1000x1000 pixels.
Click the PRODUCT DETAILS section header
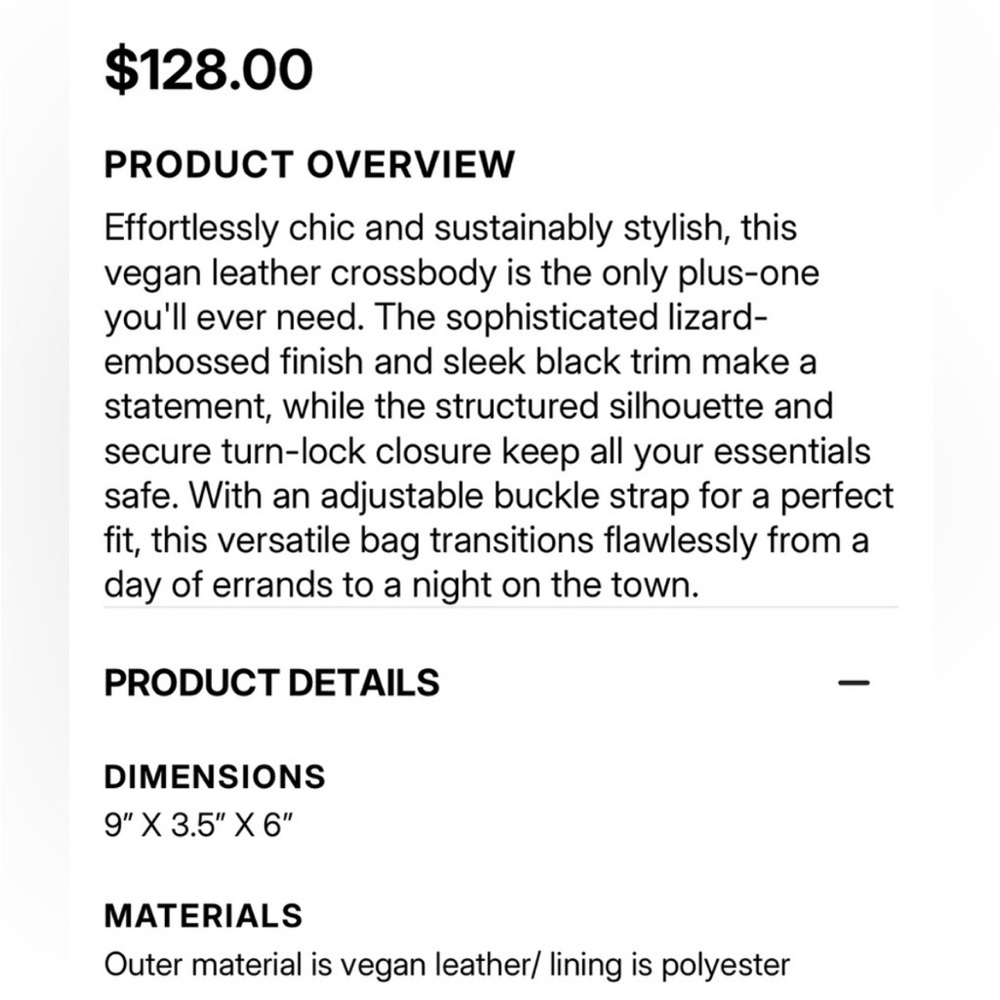272,683
